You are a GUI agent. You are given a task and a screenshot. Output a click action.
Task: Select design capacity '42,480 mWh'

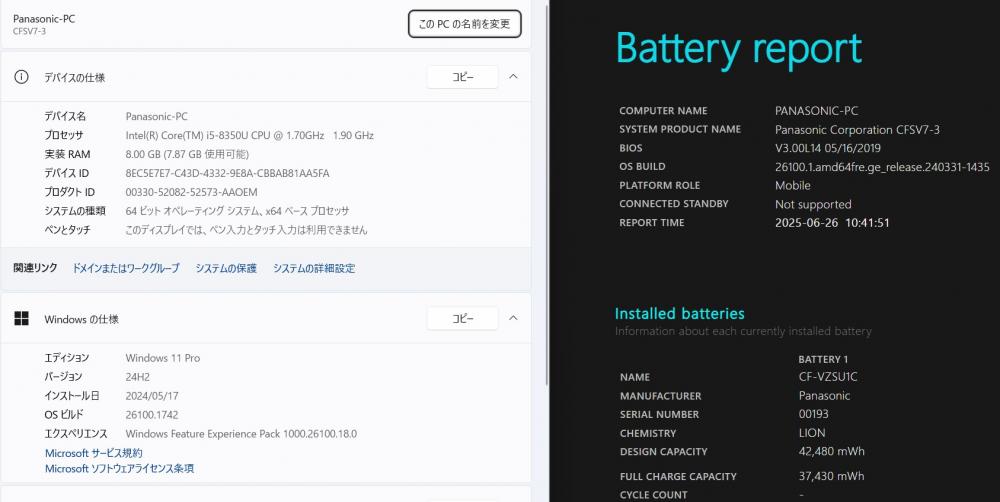click(832, 451)
